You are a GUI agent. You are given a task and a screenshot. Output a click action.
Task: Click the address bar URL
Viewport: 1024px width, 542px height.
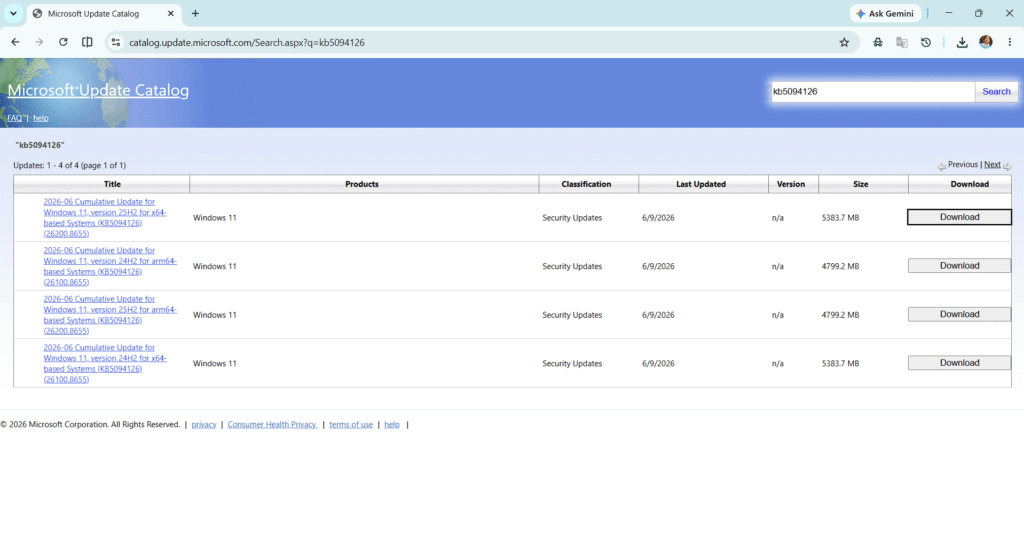[x=247, y=42]
